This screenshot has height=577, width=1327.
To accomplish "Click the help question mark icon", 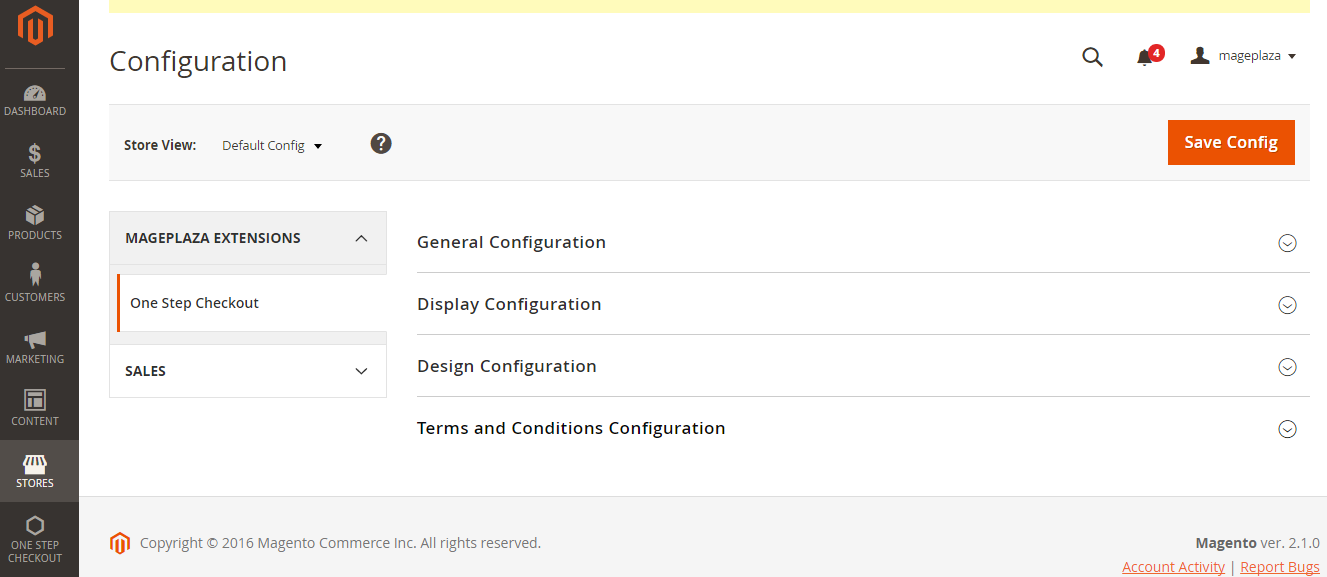I will (x=381, y=144).
